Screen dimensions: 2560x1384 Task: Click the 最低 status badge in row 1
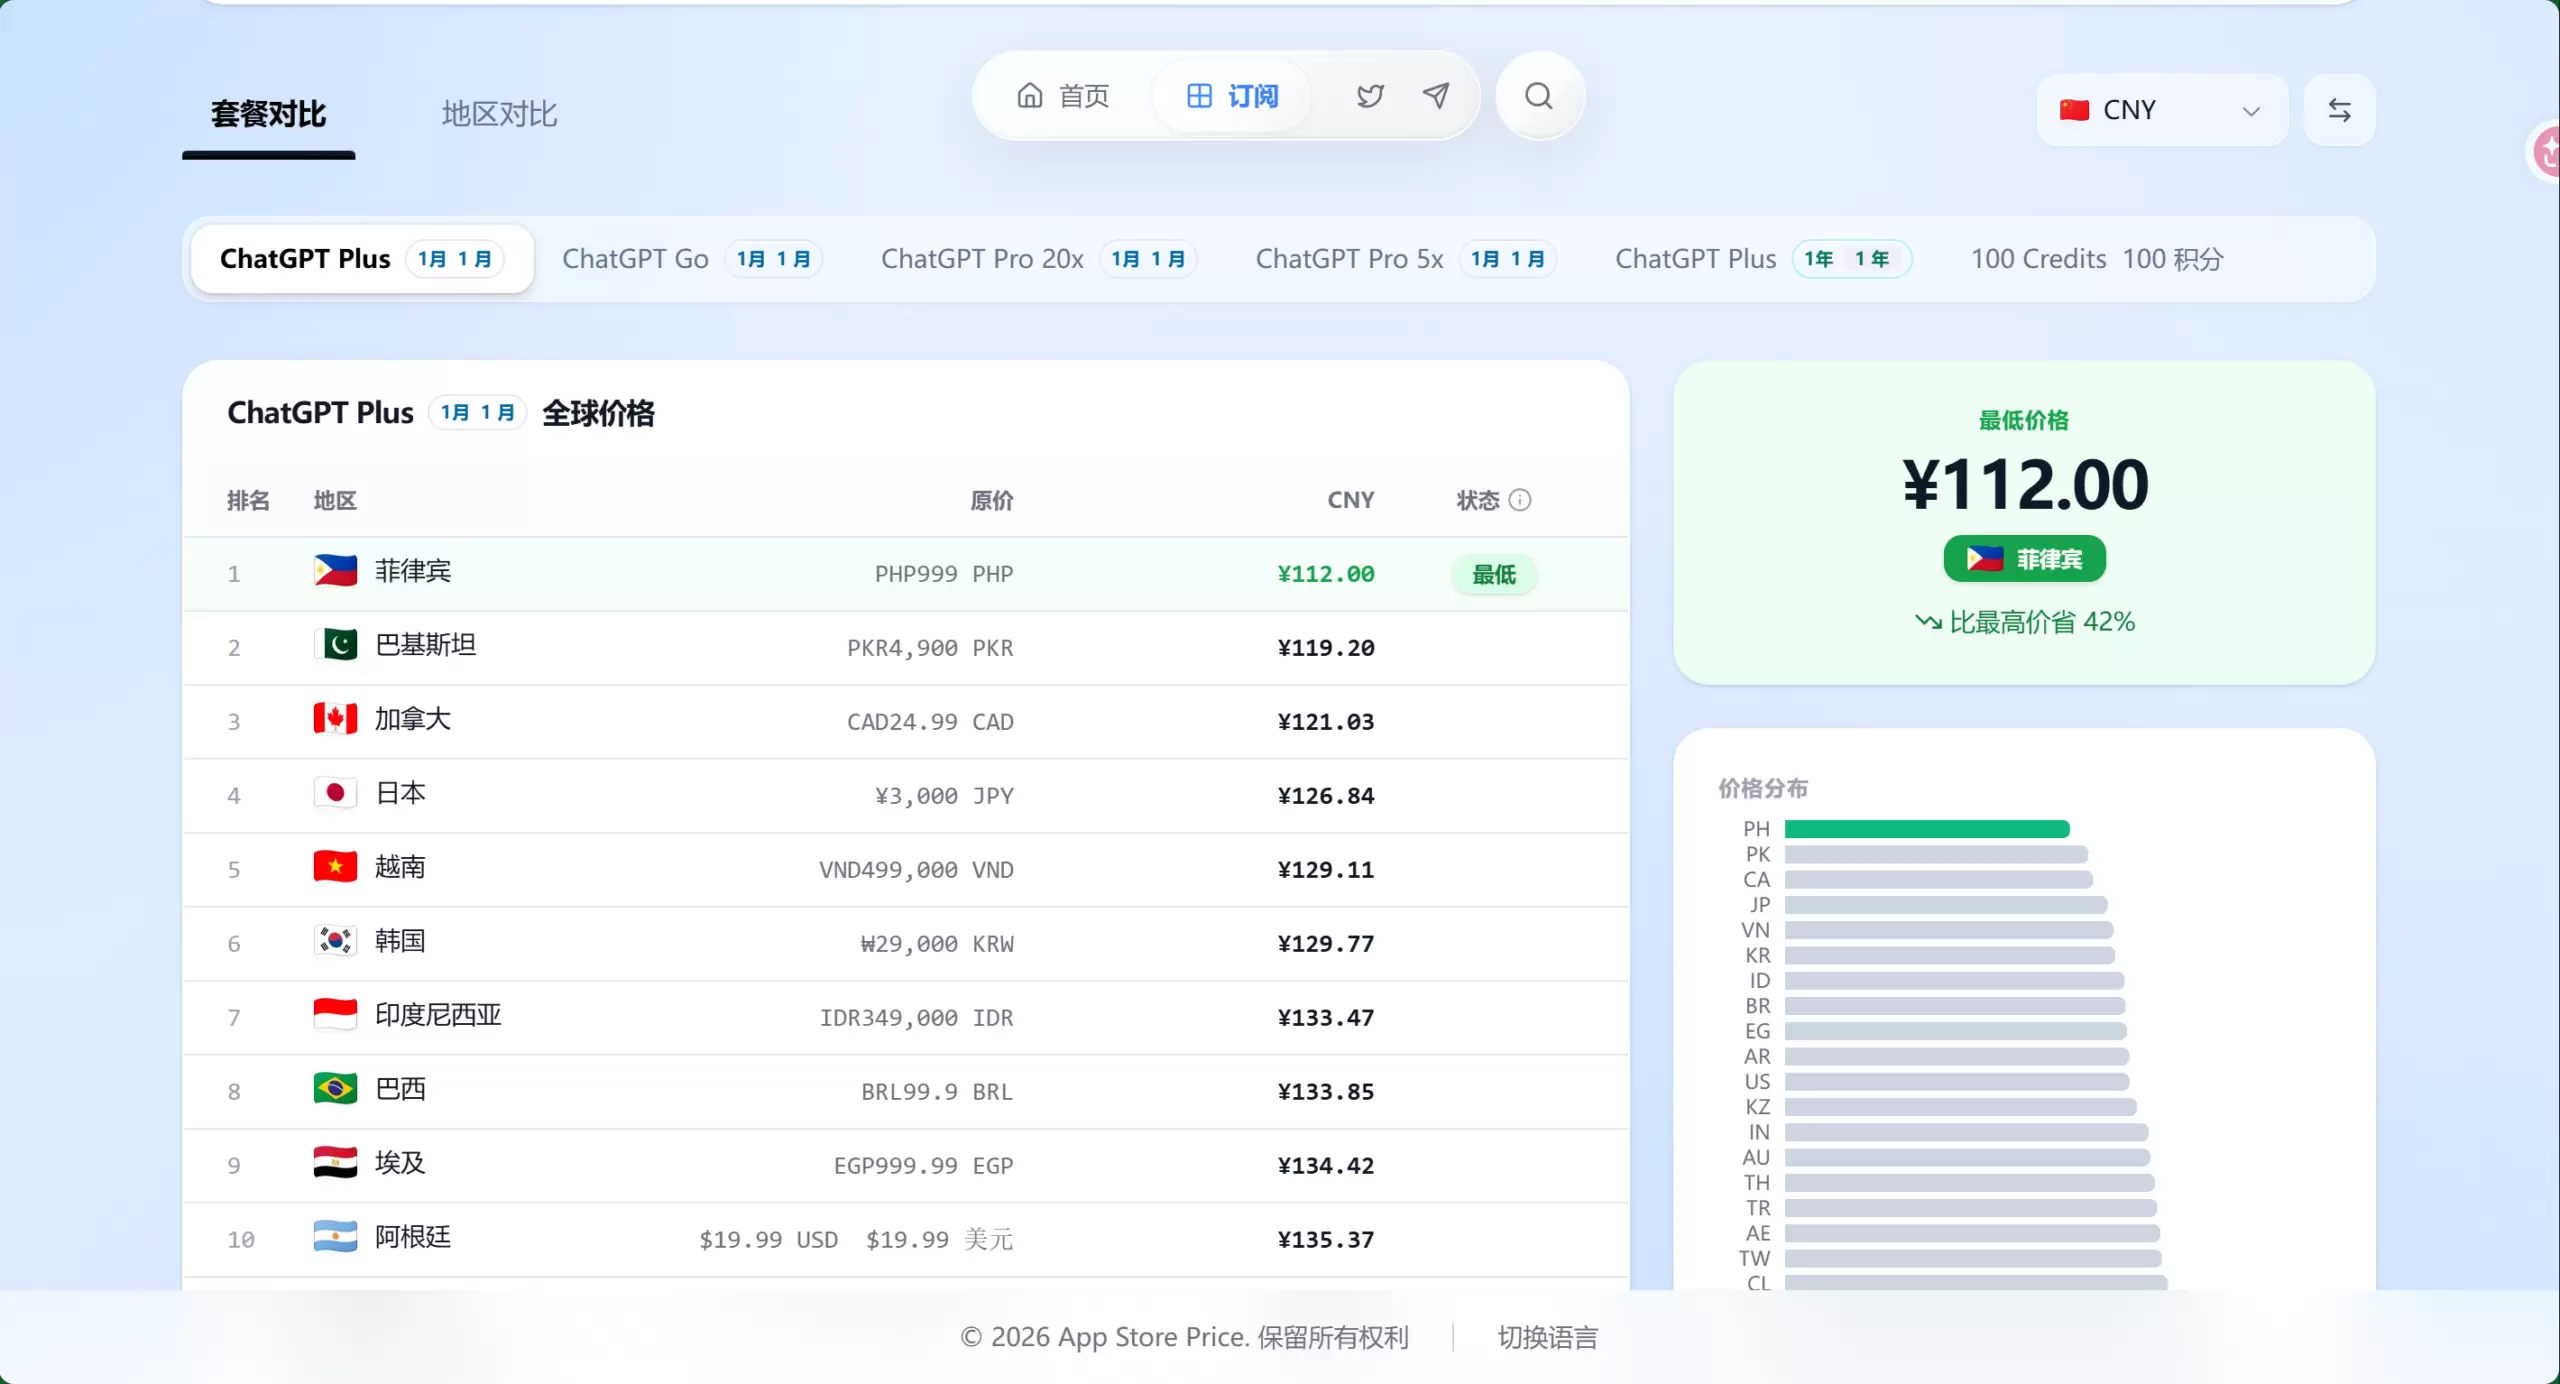[1494, 575]
